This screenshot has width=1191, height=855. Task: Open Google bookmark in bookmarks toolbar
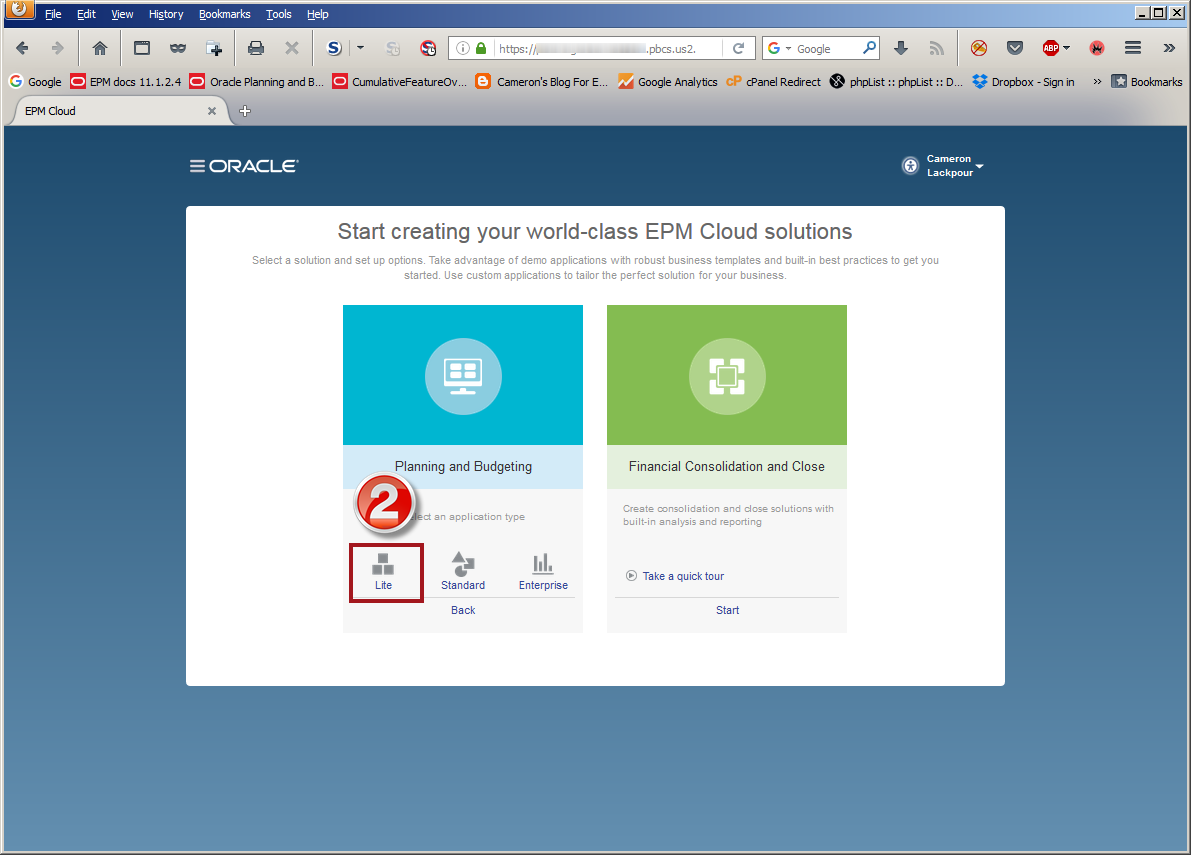pos(36,81)
